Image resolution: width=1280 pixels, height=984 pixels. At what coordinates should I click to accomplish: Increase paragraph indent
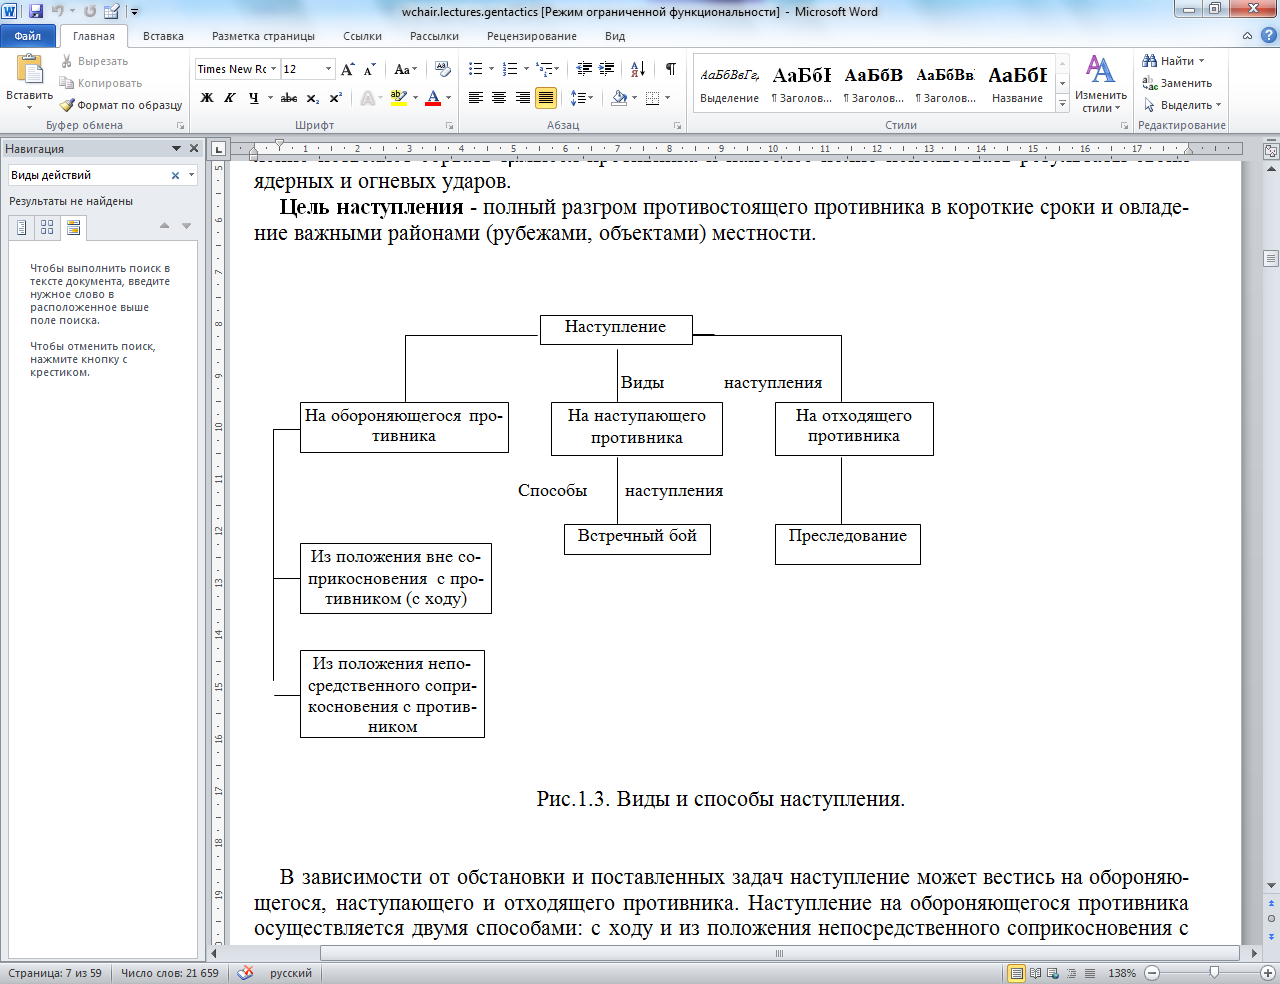pyautogui.click(x=606, y=69)
